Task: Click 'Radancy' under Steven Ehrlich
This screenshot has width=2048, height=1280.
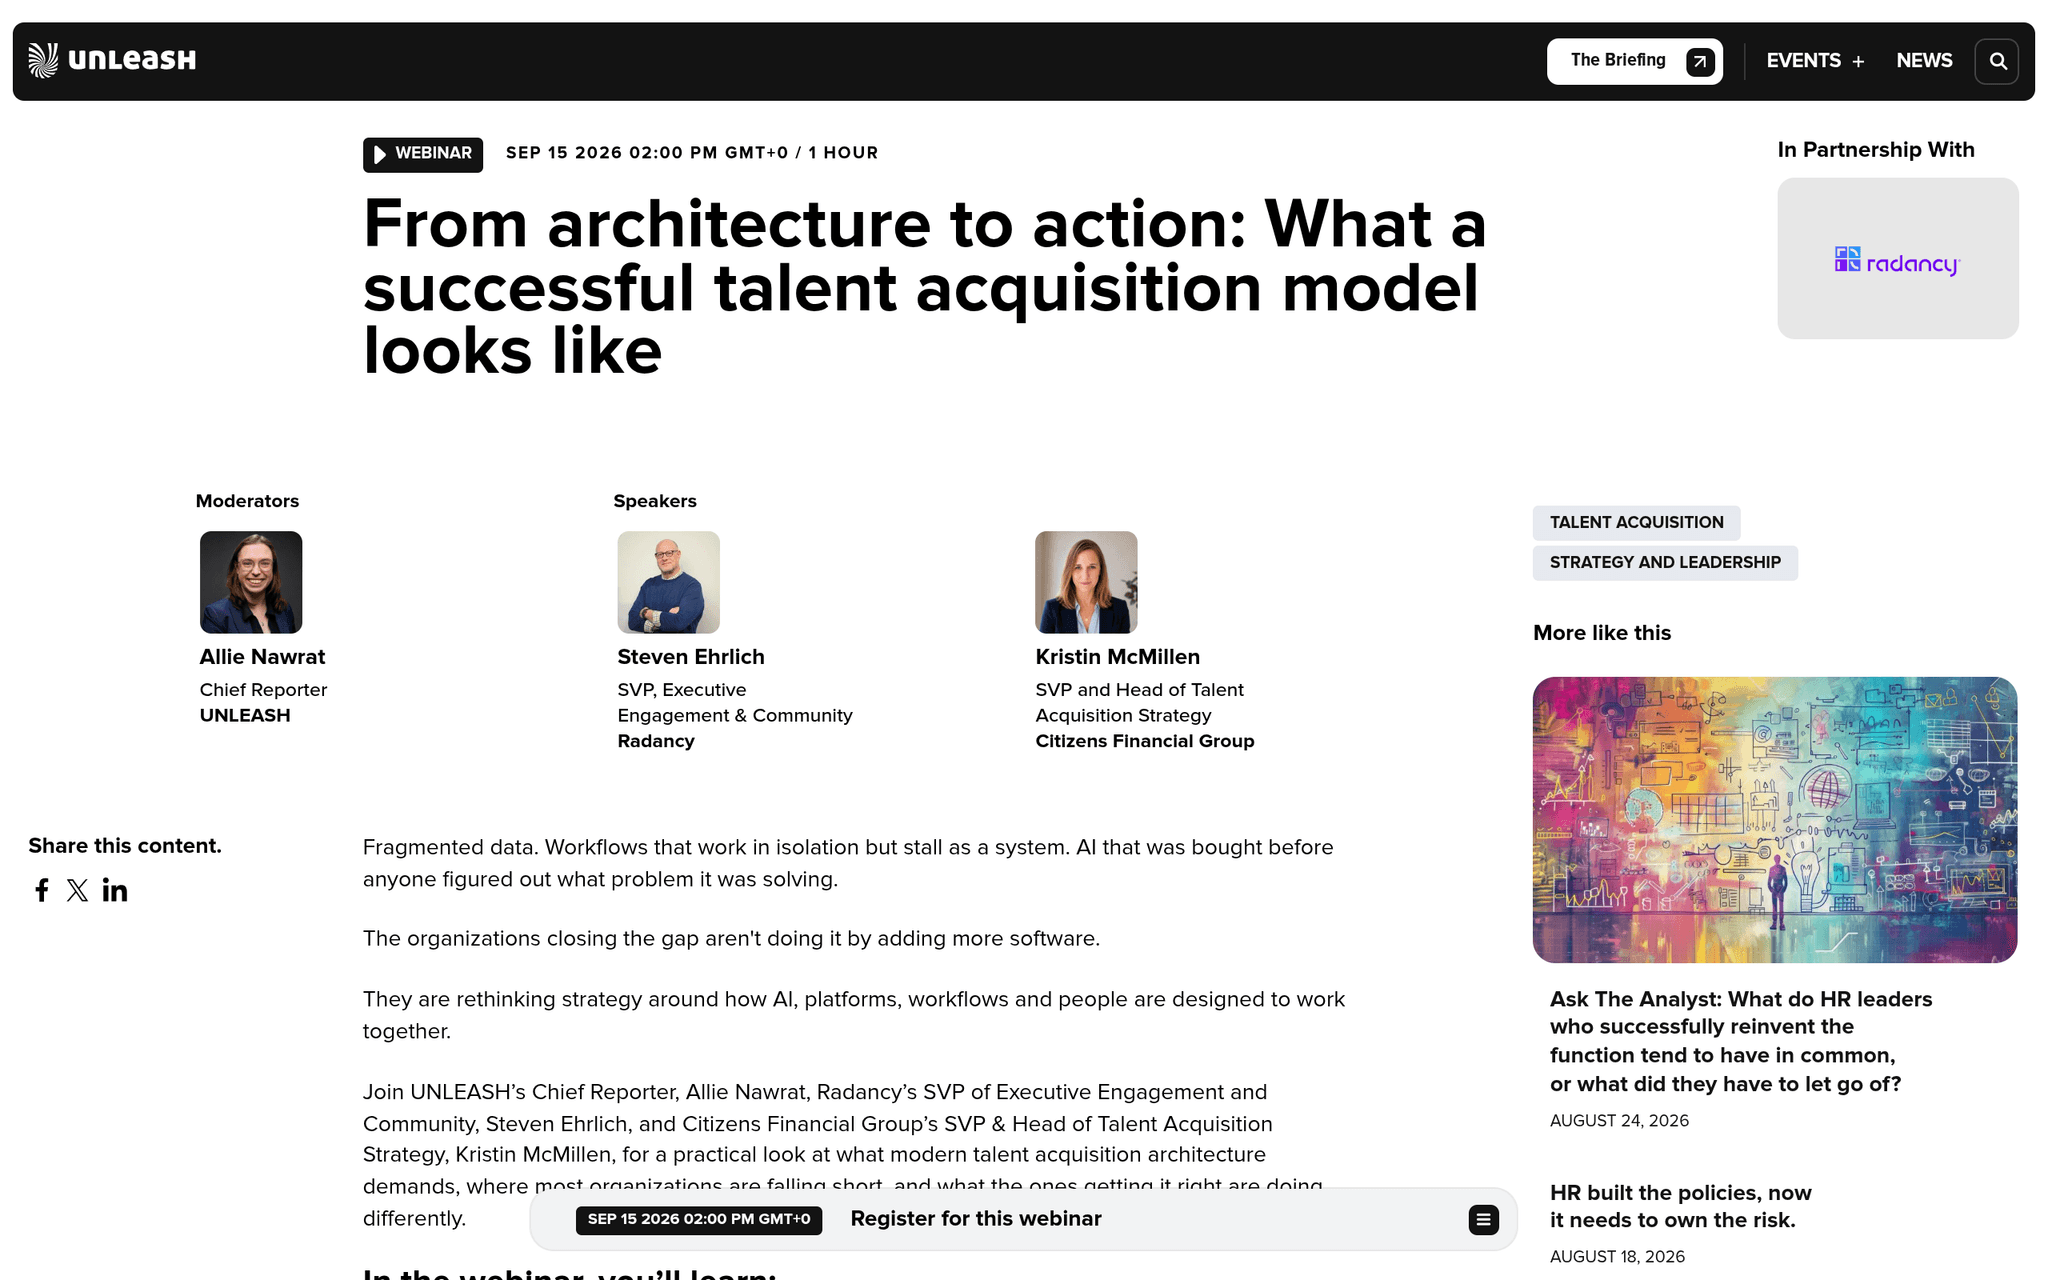Action: 656,741
